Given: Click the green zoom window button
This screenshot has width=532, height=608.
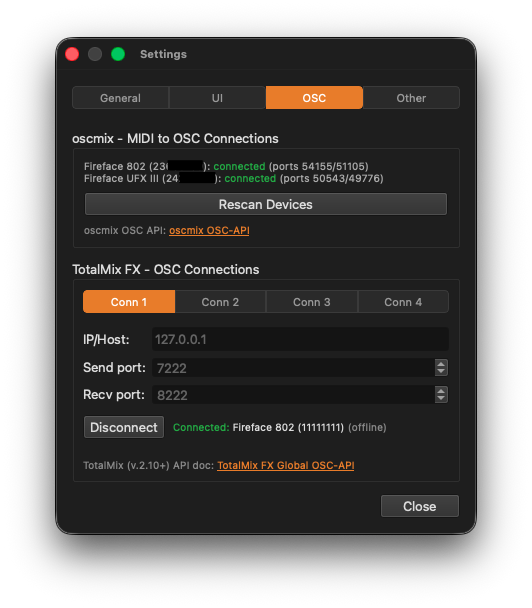Looking at the screenshot, I should point(118,54).
